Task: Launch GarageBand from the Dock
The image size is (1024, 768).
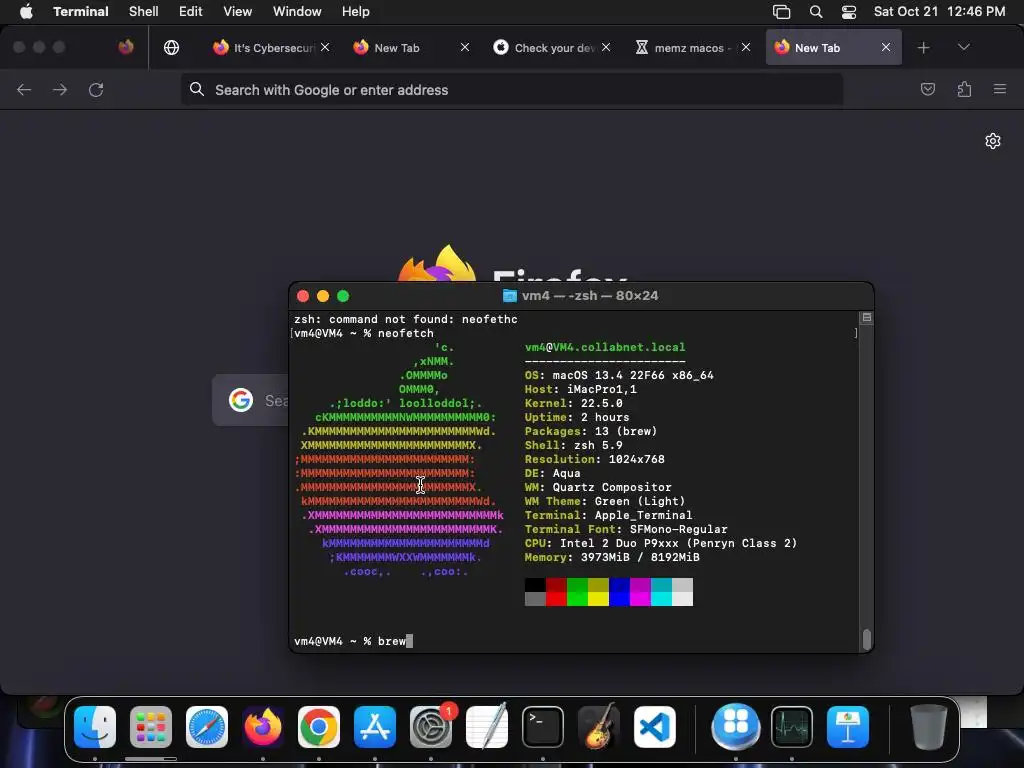Action: [x=599, y=727]
